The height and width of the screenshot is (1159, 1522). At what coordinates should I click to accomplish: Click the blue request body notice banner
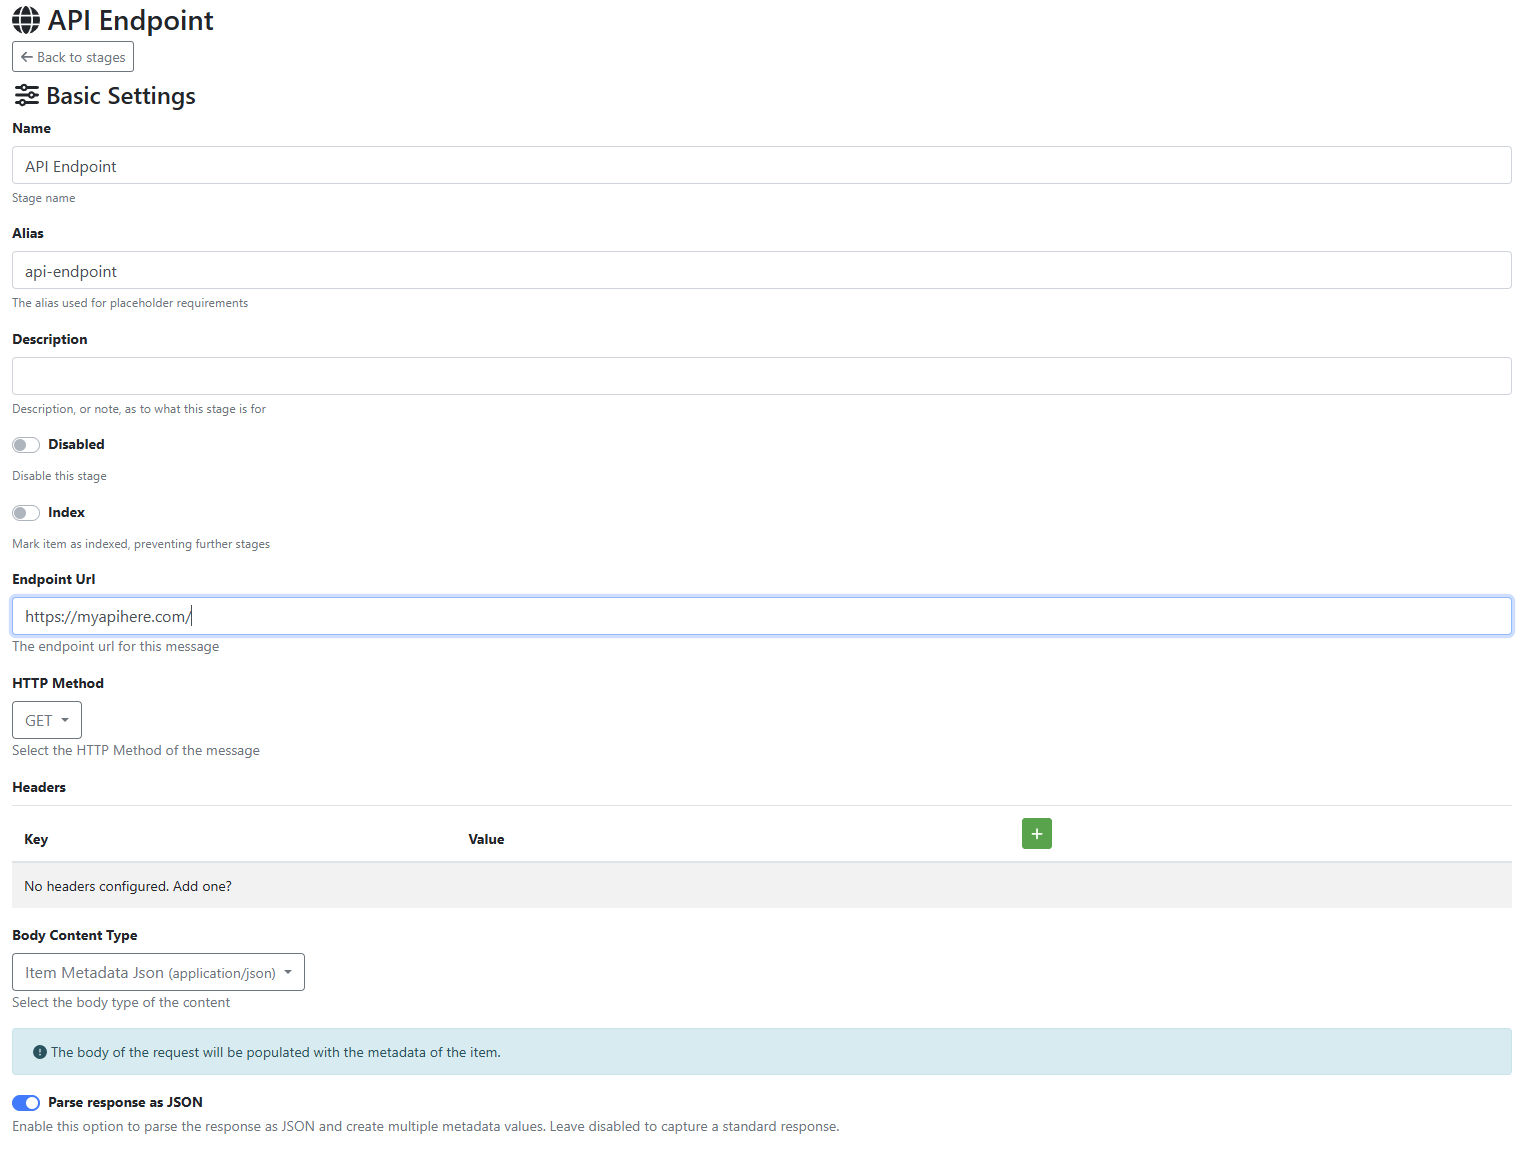coord(761,1052)
